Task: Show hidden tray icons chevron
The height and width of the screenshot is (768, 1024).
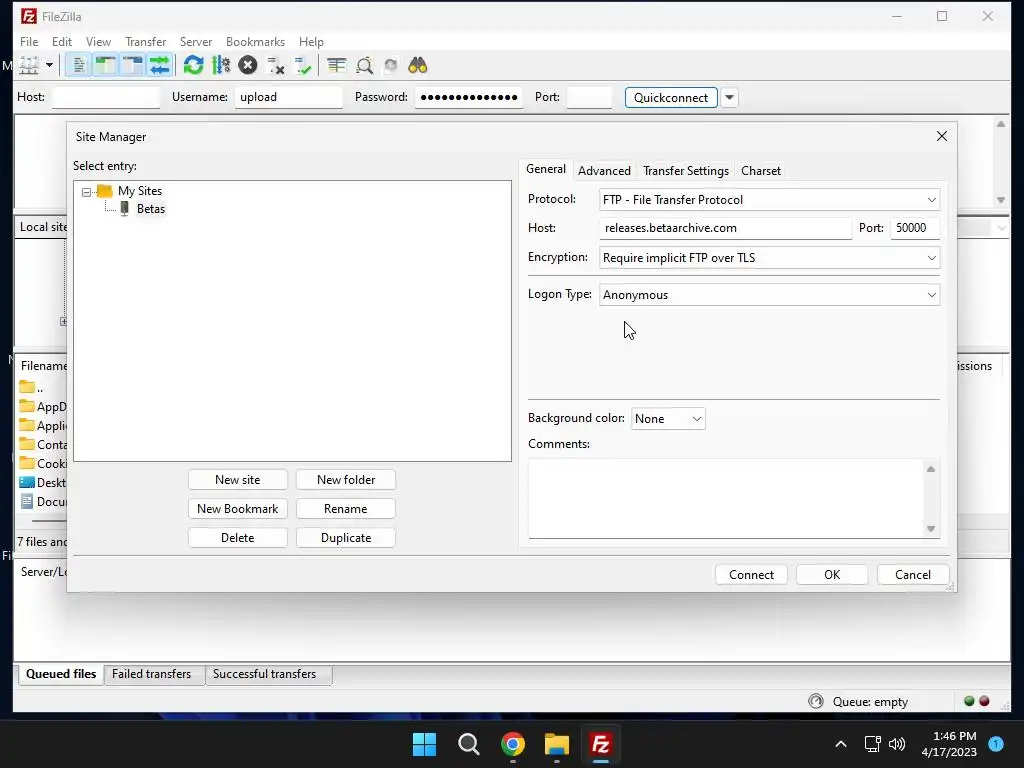Action: [x=840, y=744]
